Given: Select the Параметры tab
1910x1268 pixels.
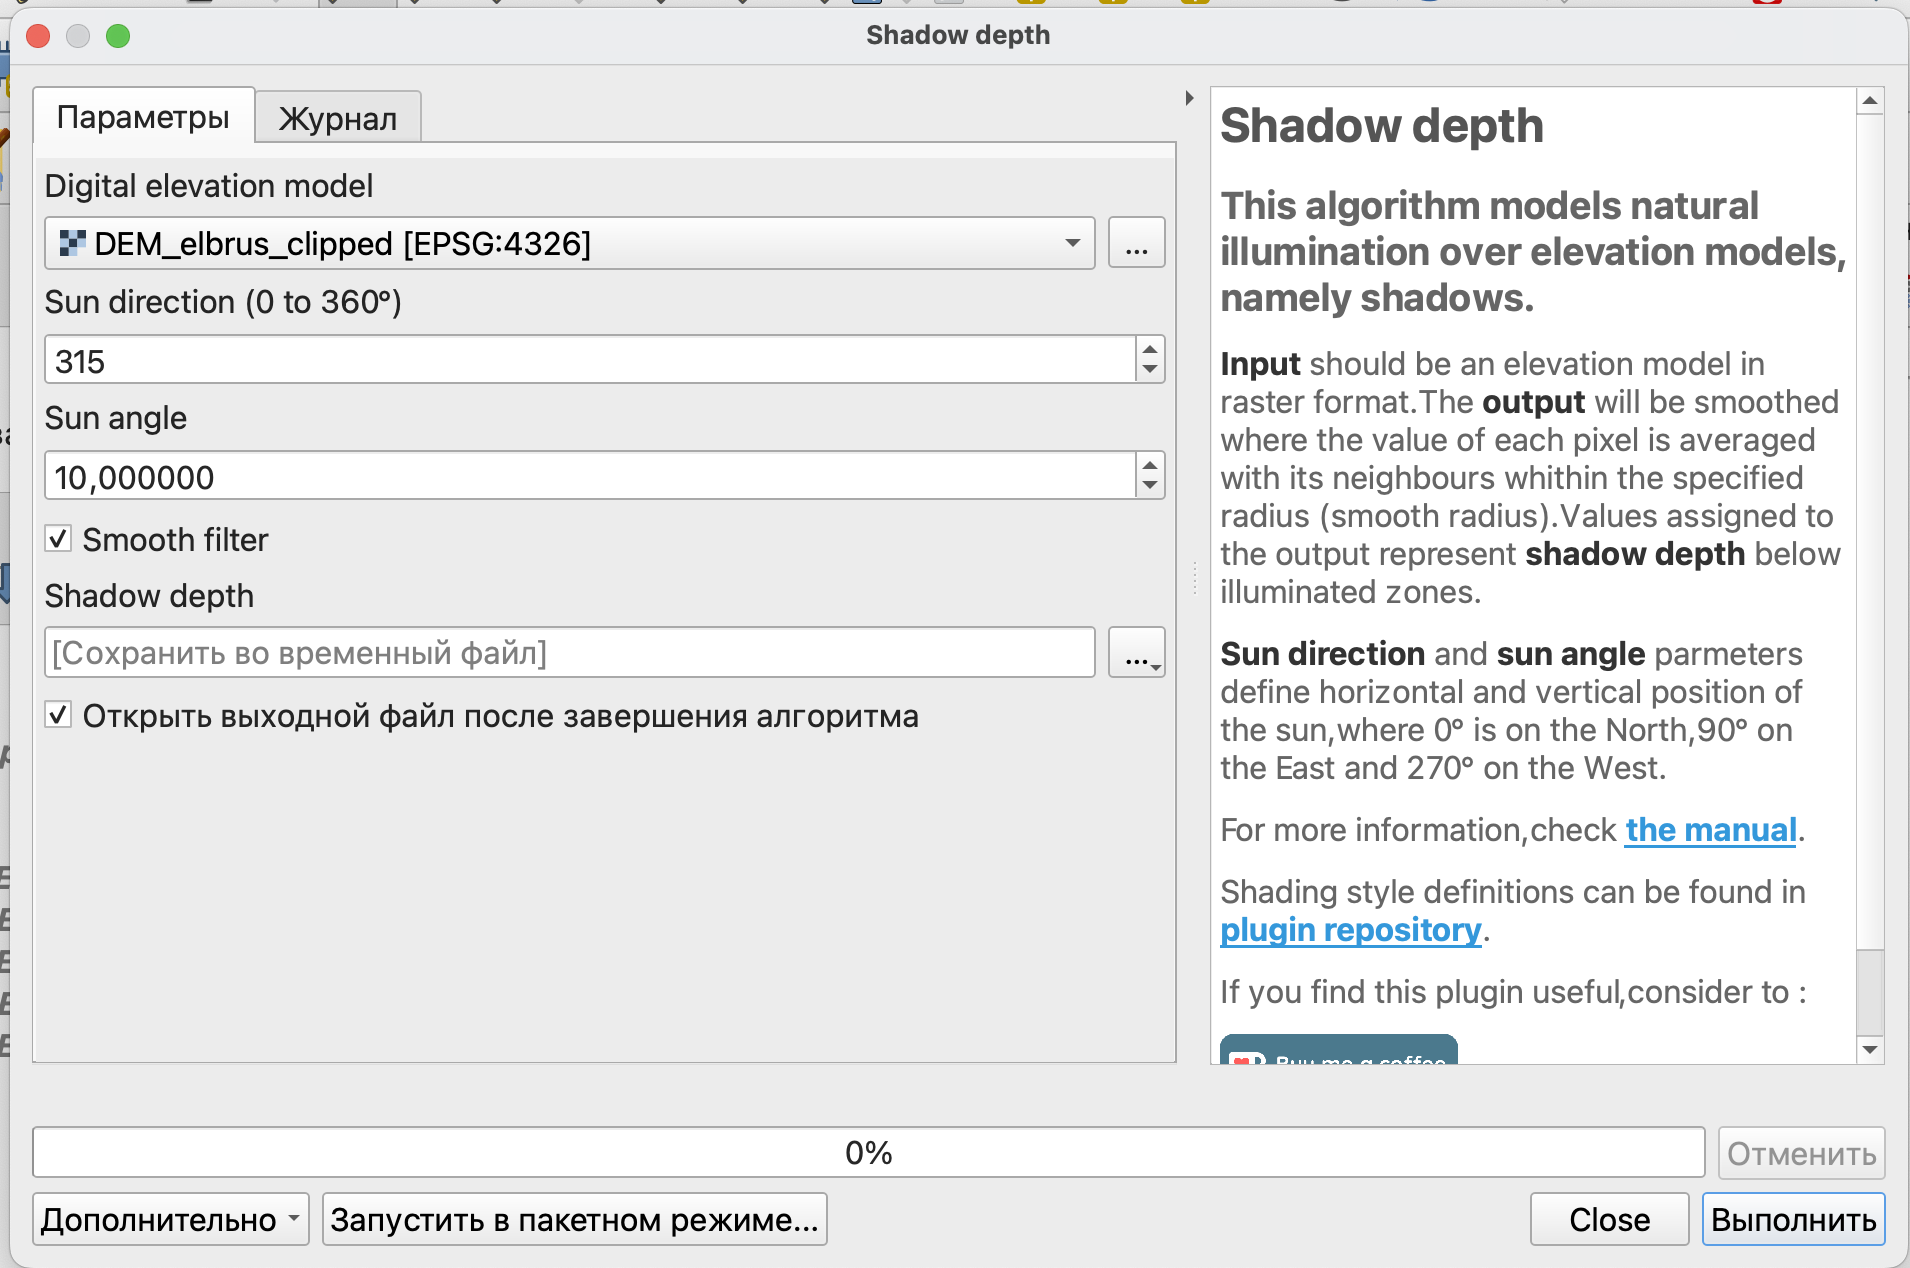Looking at the screenshot, I should (143, 117).
